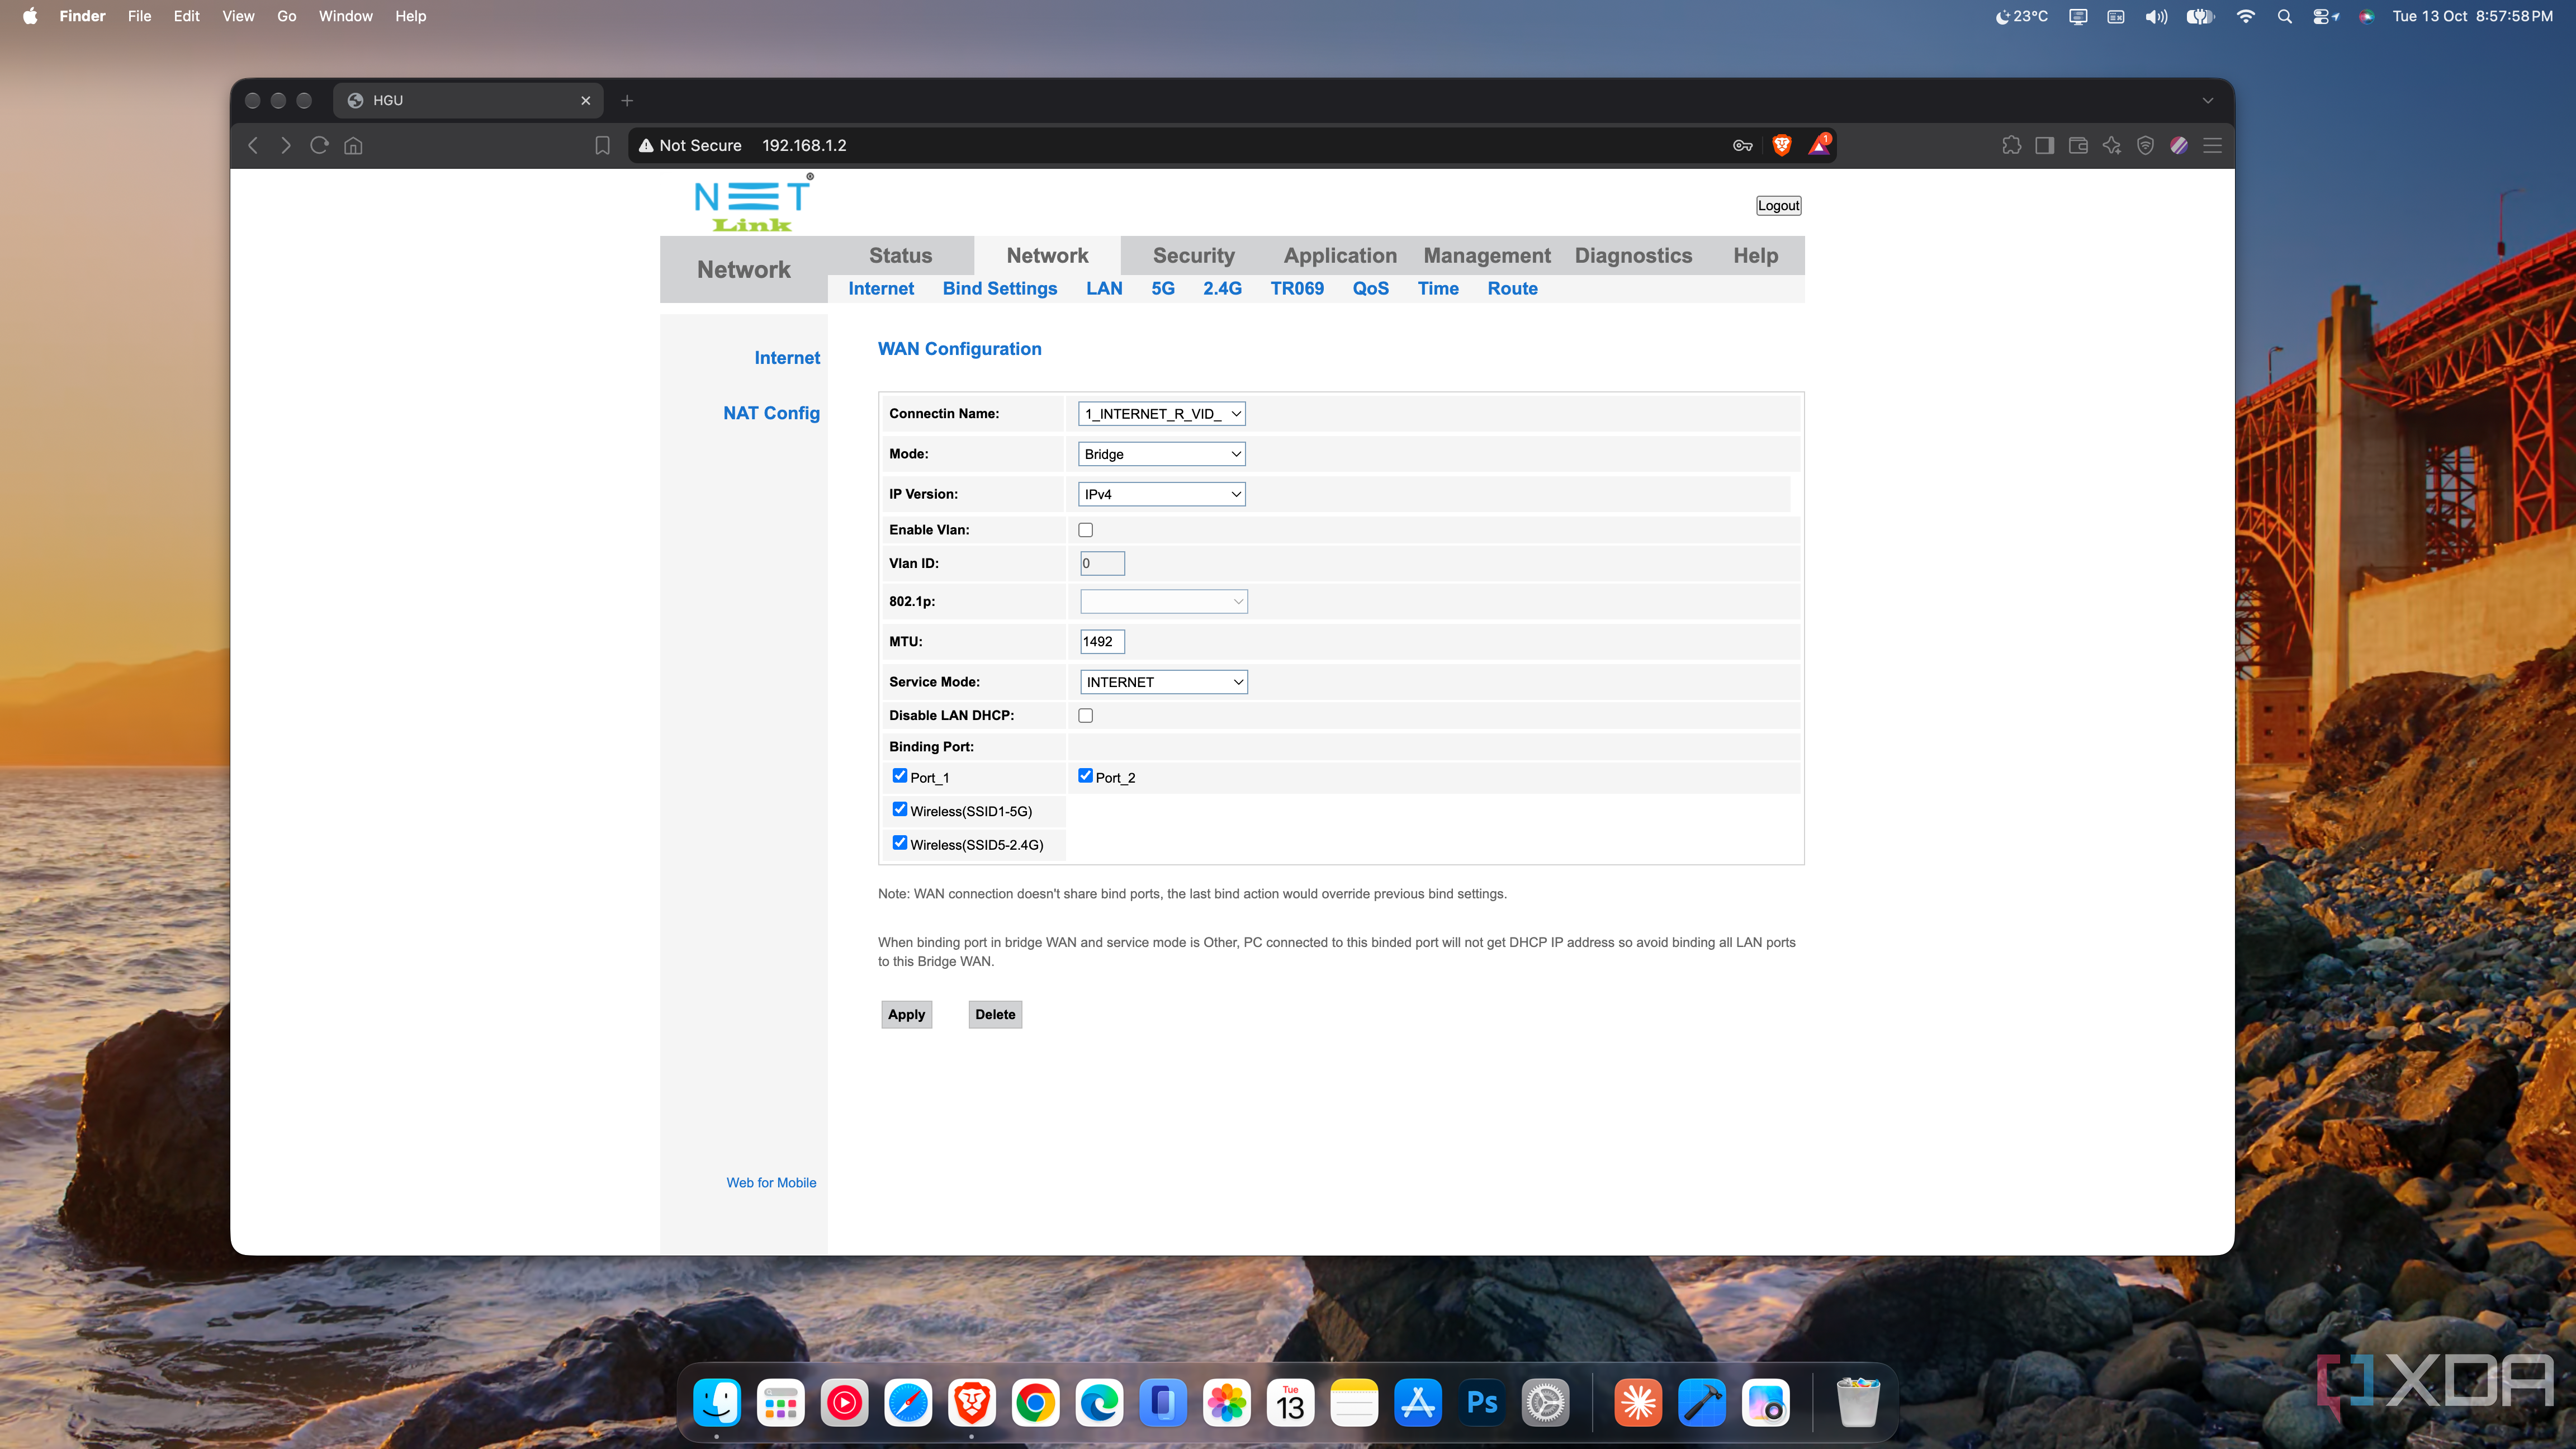Uncheck Wireless(SSID5-2.4G) binding
Screen dimensions: 2576x1449
[x=900, y=843]
